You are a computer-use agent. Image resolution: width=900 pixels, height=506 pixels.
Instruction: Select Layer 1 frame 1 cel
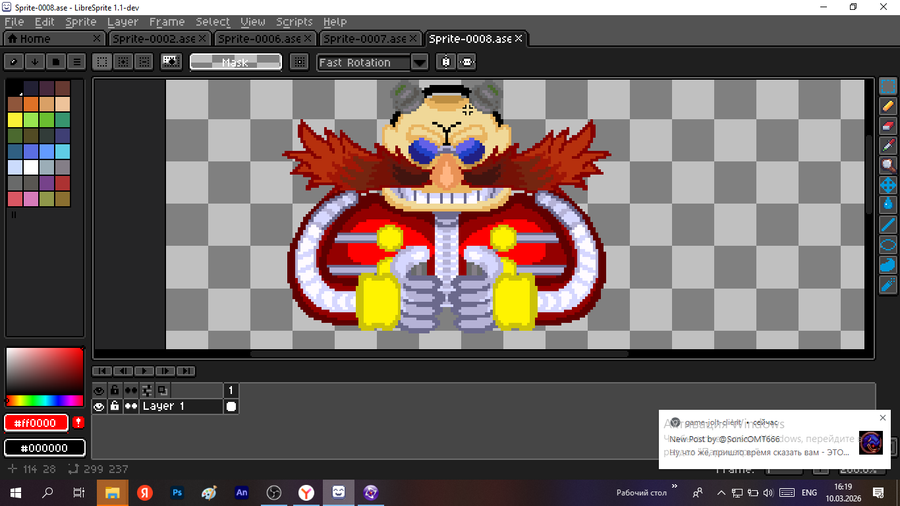231,406
